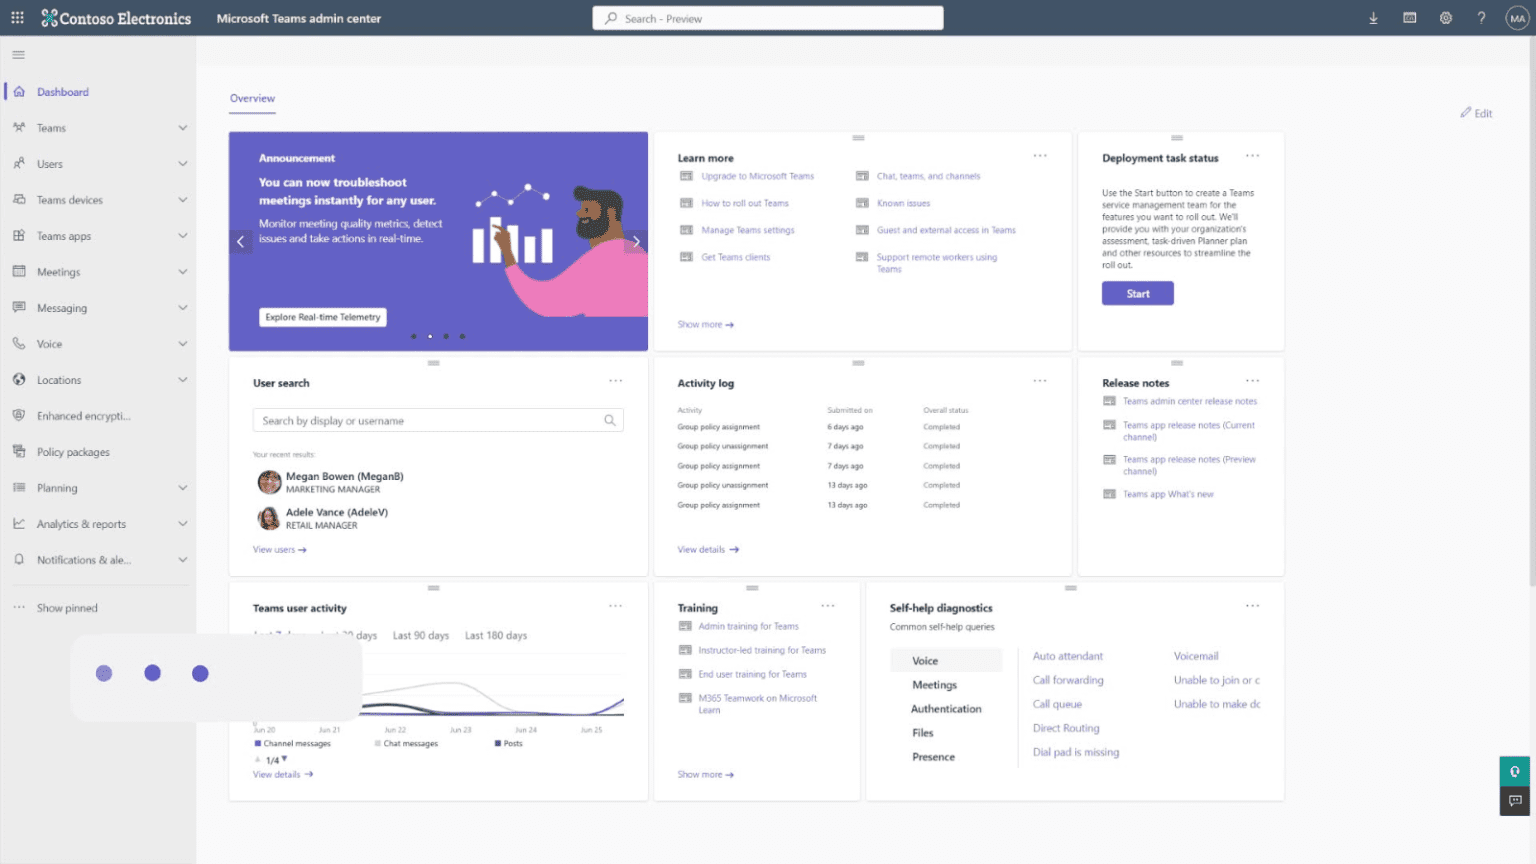Switch to Meetings in Self-help diagnostics
Screen dimensions: 1536x864
coord(934,684)
